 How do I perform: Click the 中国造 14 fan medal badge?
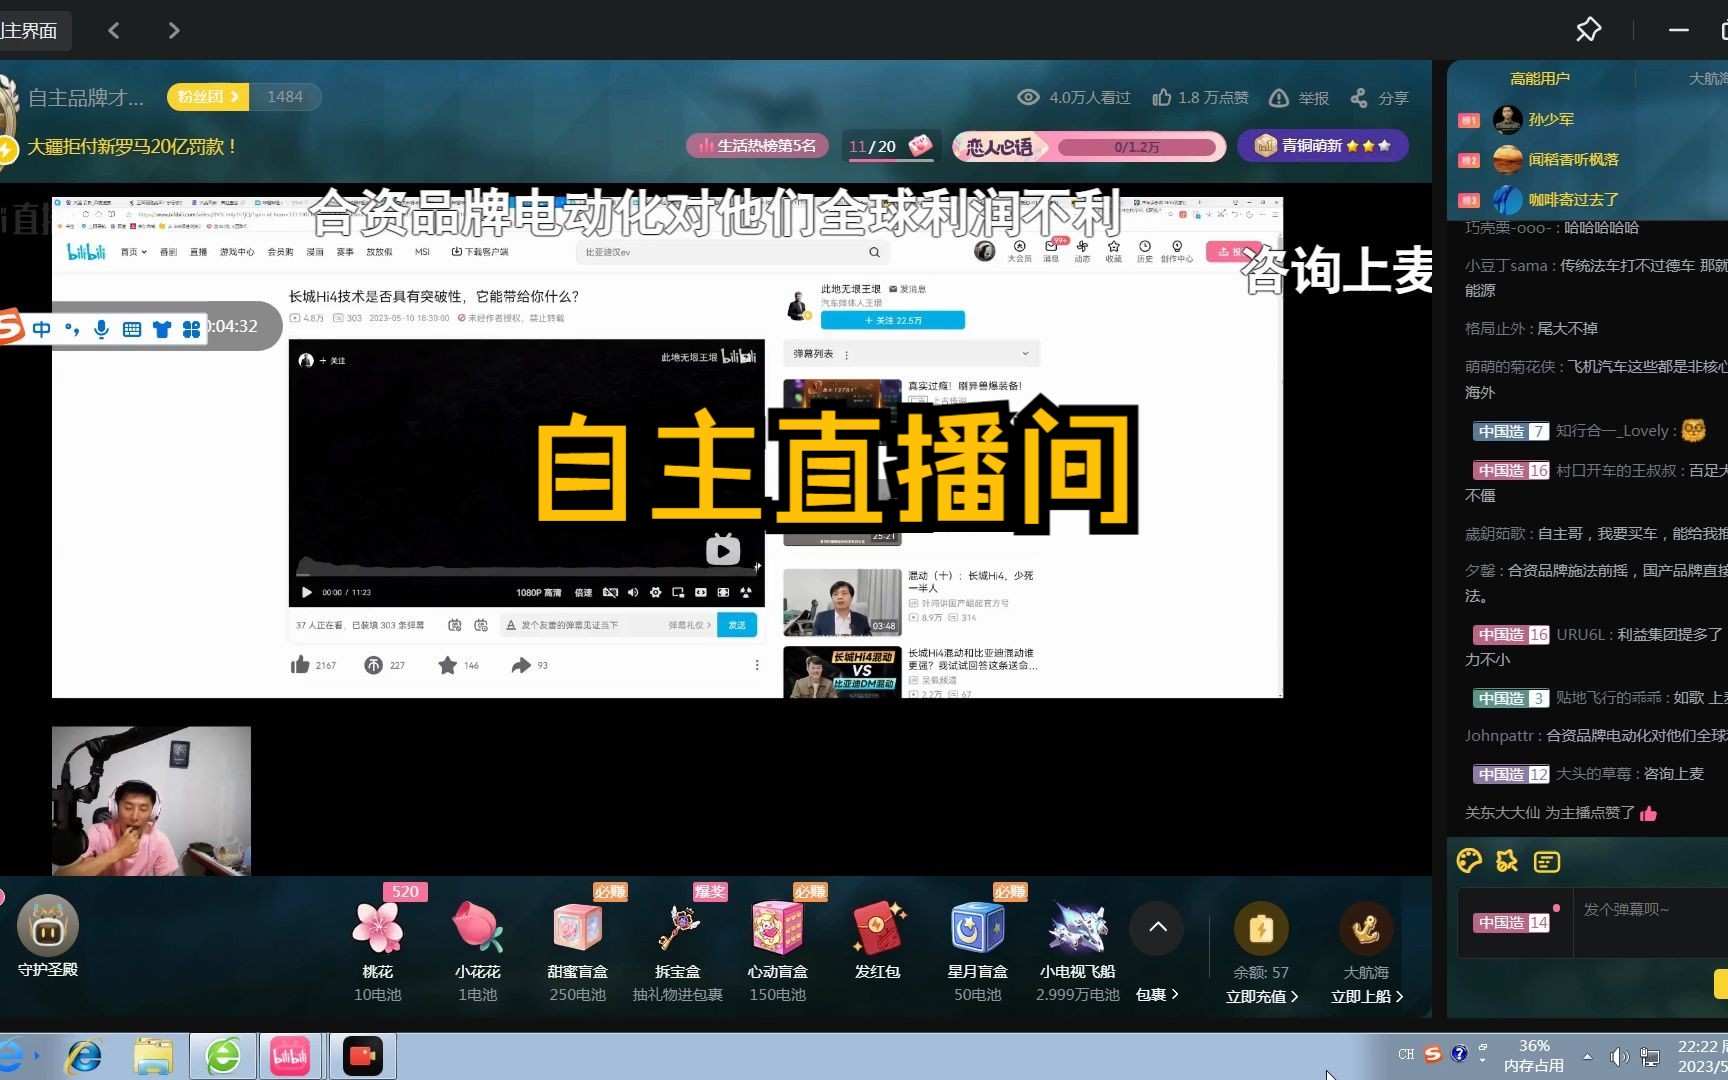coord(1512,922)
